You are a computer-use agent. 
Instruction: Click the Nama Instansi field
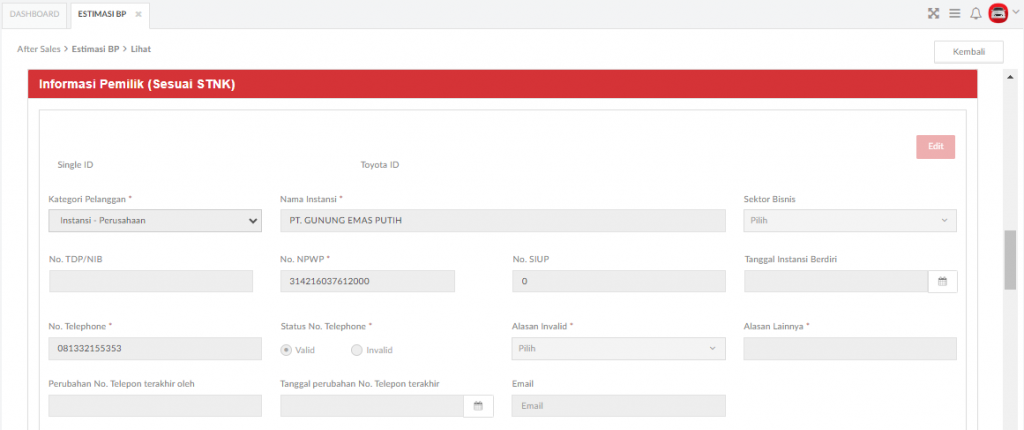[503, 221]
